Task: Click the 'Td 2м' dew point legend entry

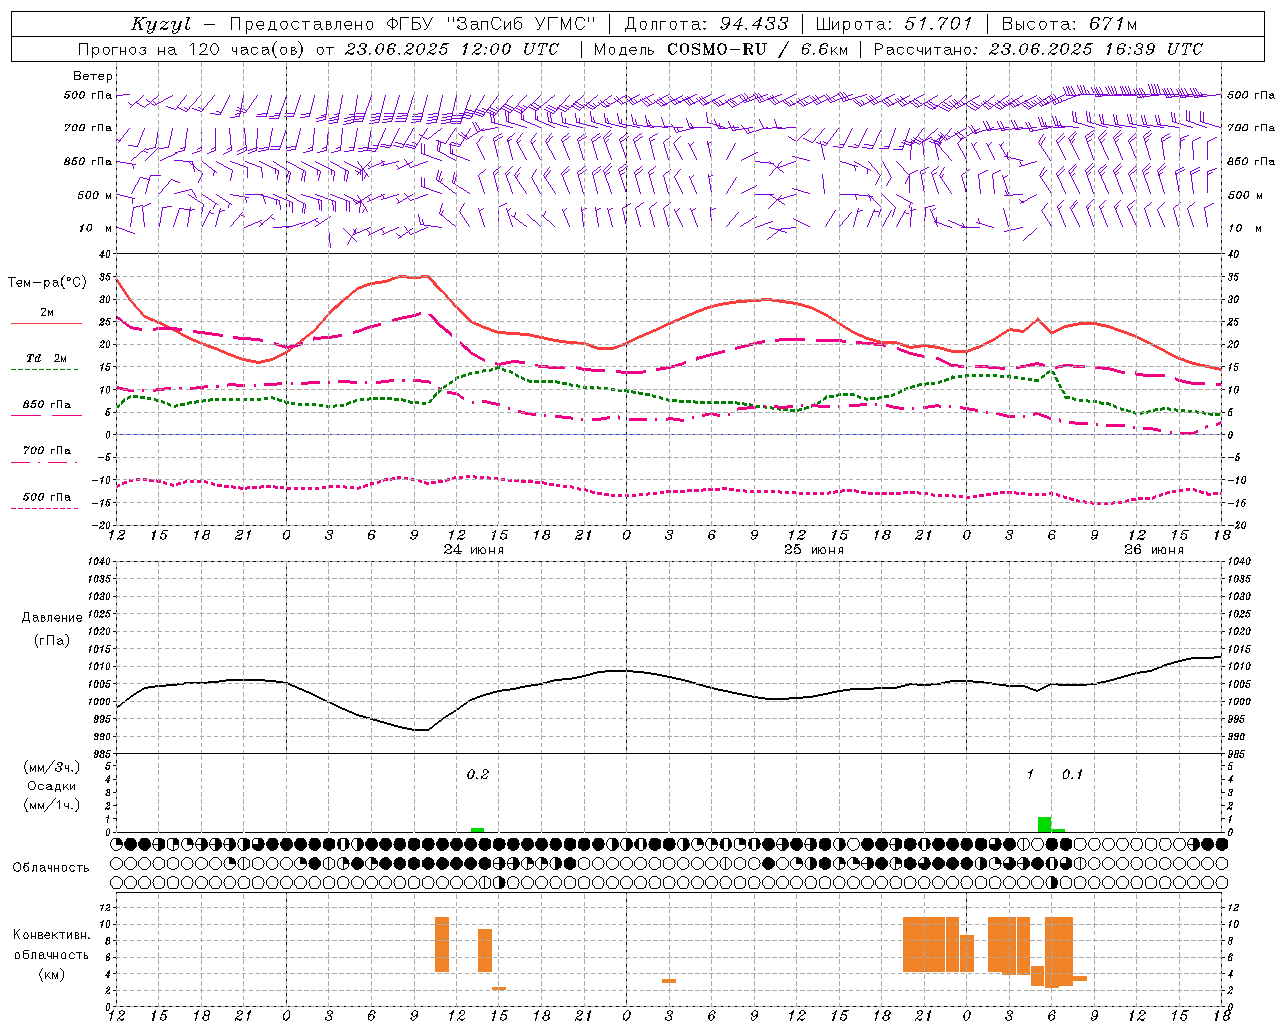Action: pyautogui.click(x=47, y=358)
